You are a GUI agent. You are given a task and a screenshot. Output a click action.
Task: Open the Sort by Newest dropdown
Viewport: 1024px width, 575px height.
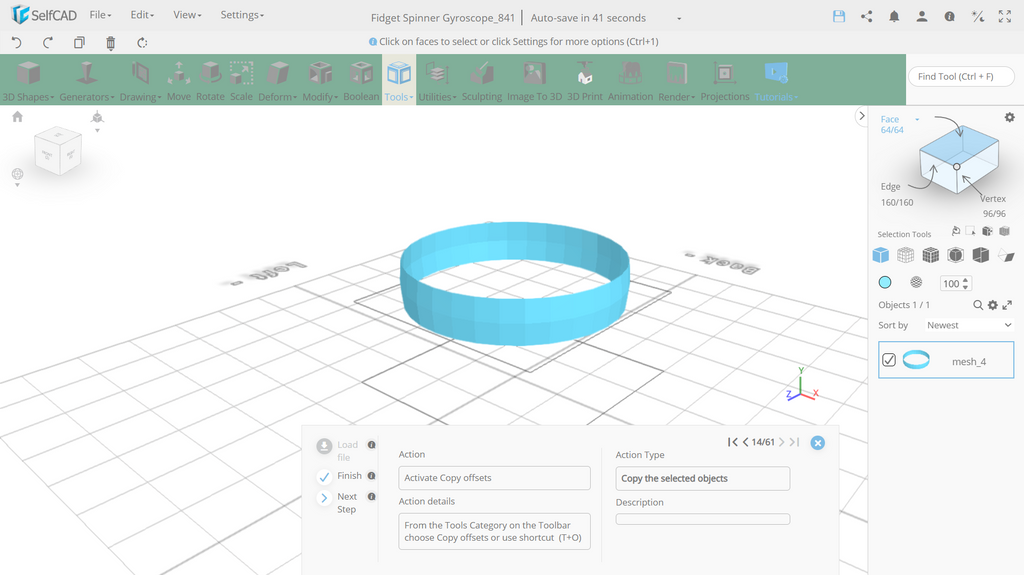click(x=968, y=325)
